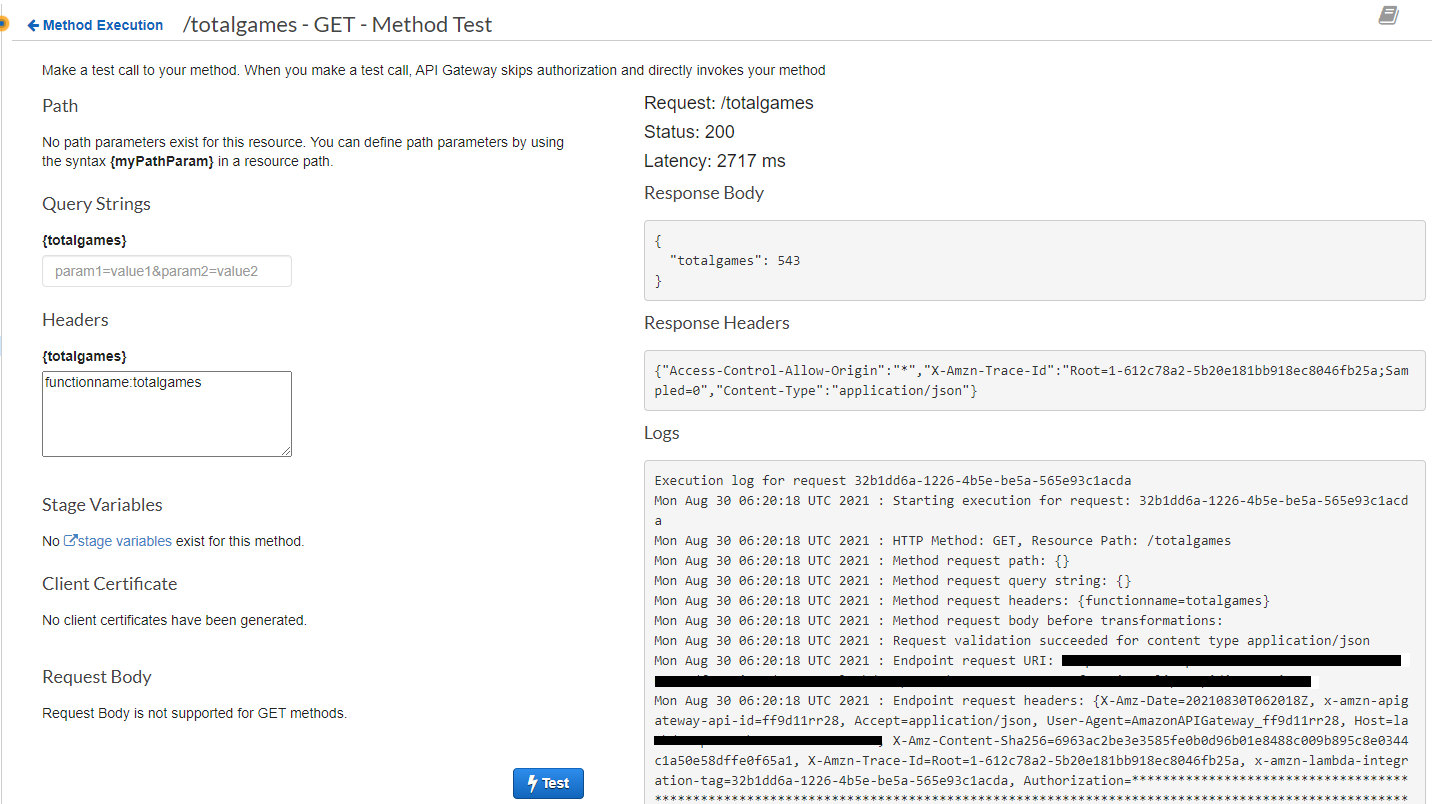Click the 'Status: 200' text
The image size is (1432, 804).
click(x=689, y=132)
